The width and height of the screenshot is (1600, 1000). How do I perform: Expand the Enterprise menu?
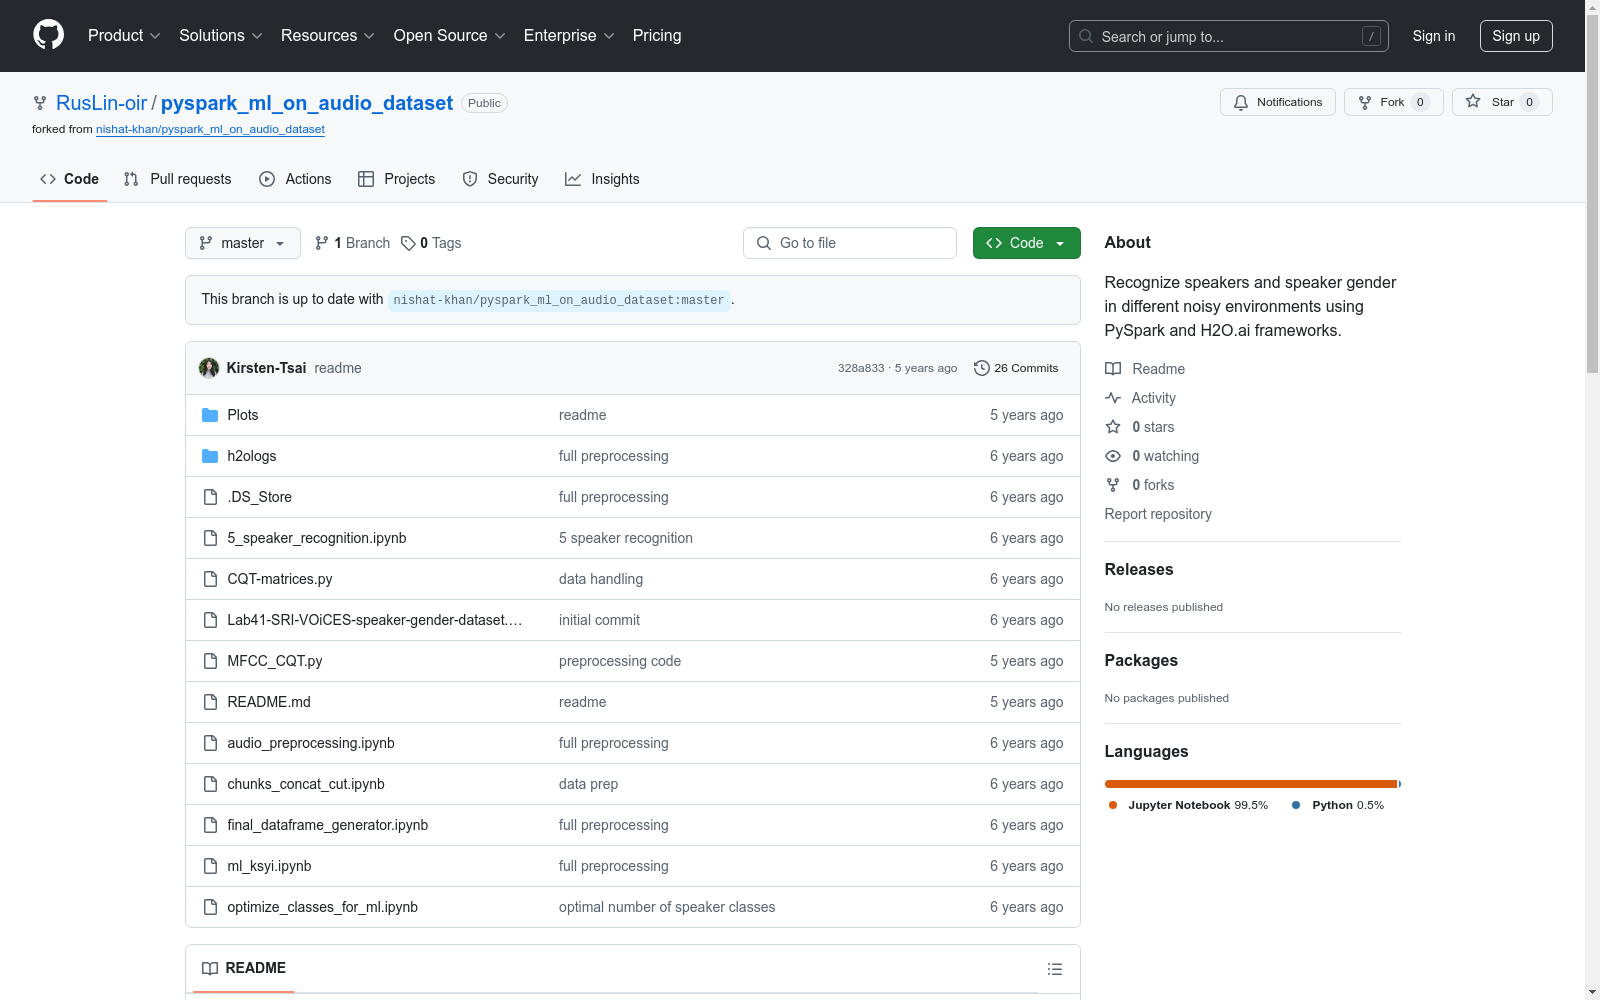(x=569, y=36)
